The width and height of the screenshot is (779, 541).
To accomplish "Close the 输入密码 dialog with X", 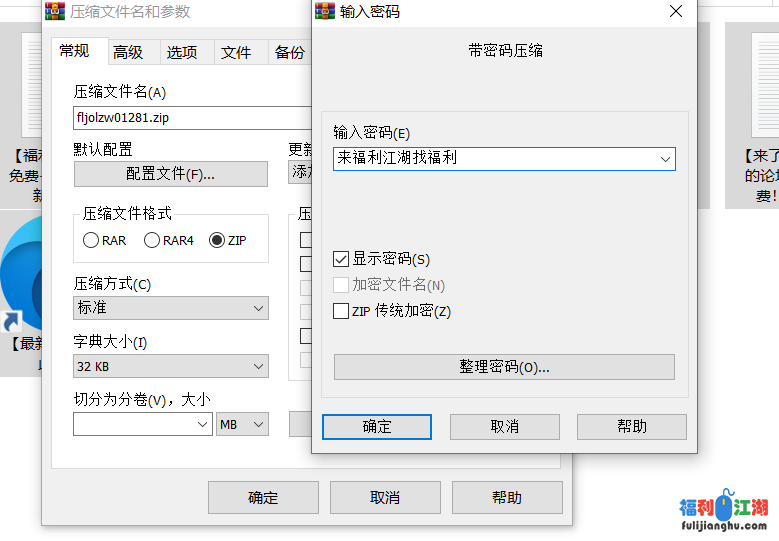I will [677, 12].
